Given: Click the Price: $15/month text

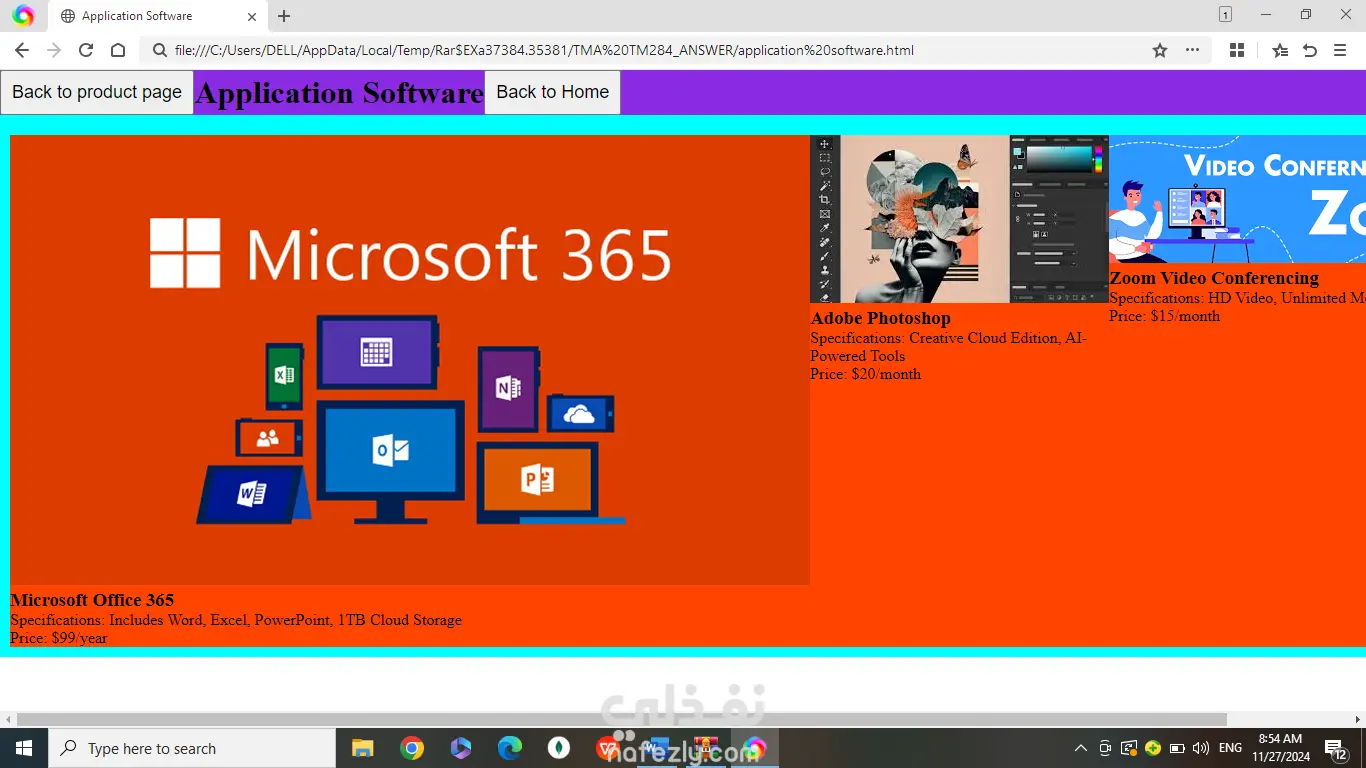Looking at the screenshot, I should pos(1164,316).
